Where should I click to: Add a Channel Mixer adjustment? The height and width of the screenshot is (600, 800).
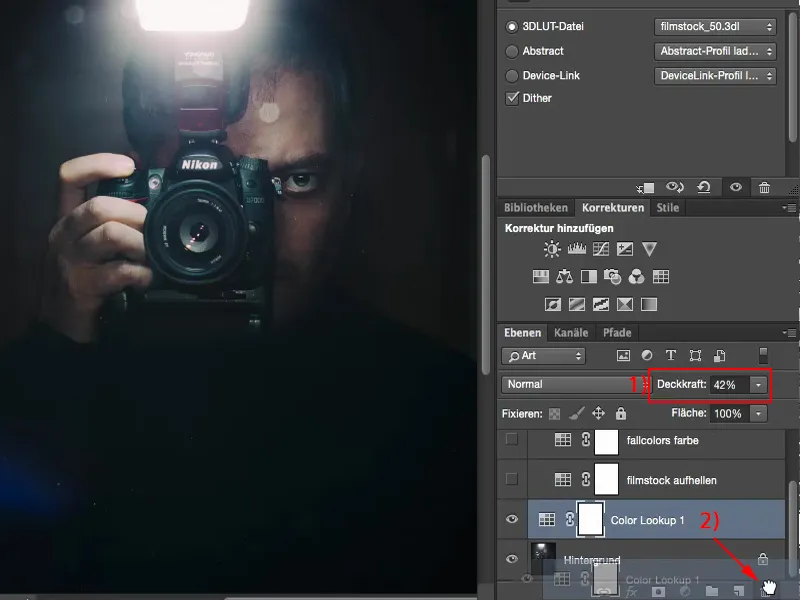636,277
